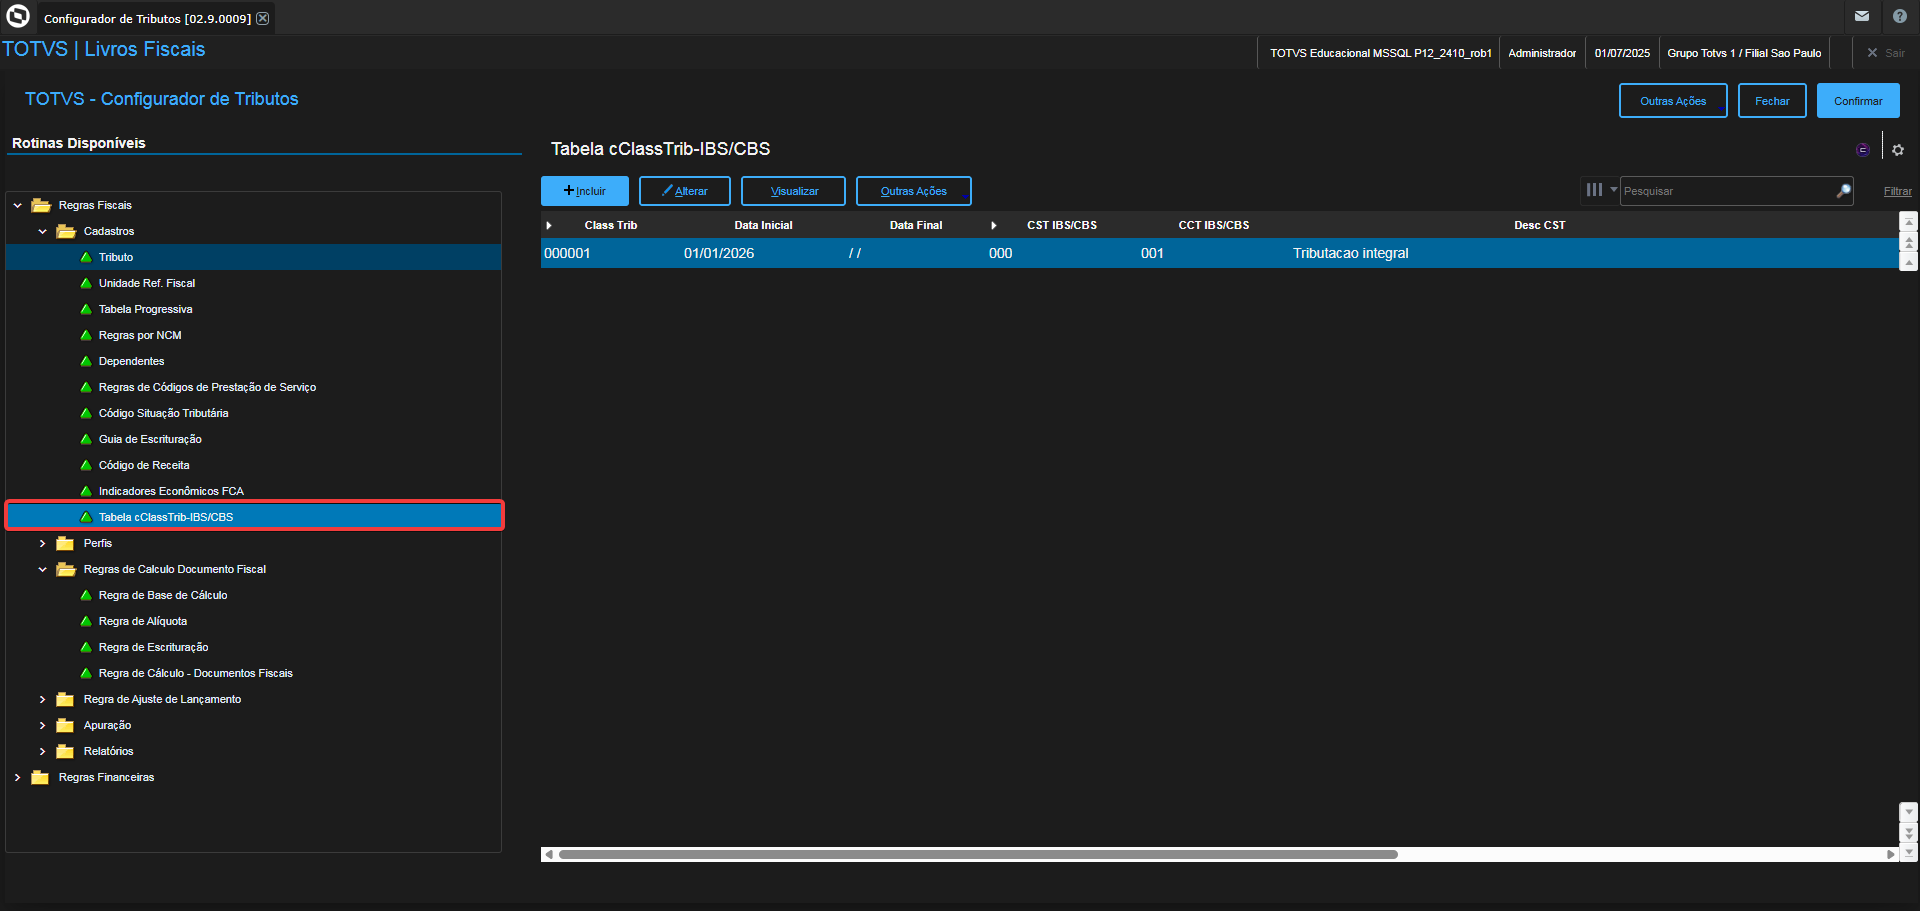Page down with the double down arrow
1920x911 pixels.
click(x=1909, y=832)
